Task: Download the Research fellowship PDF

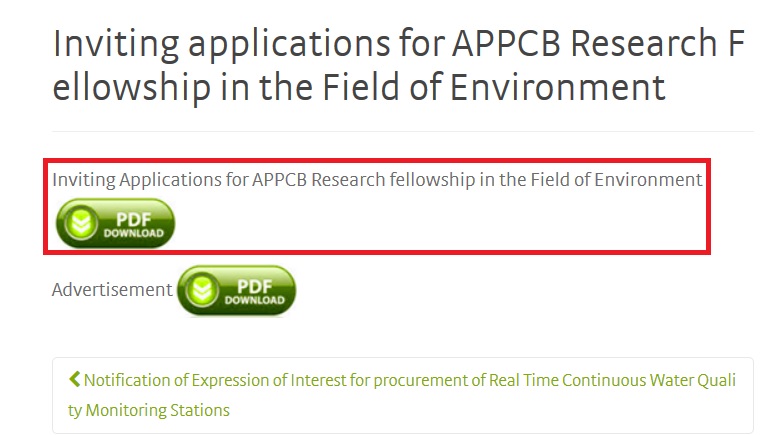Action: point(115,223)
